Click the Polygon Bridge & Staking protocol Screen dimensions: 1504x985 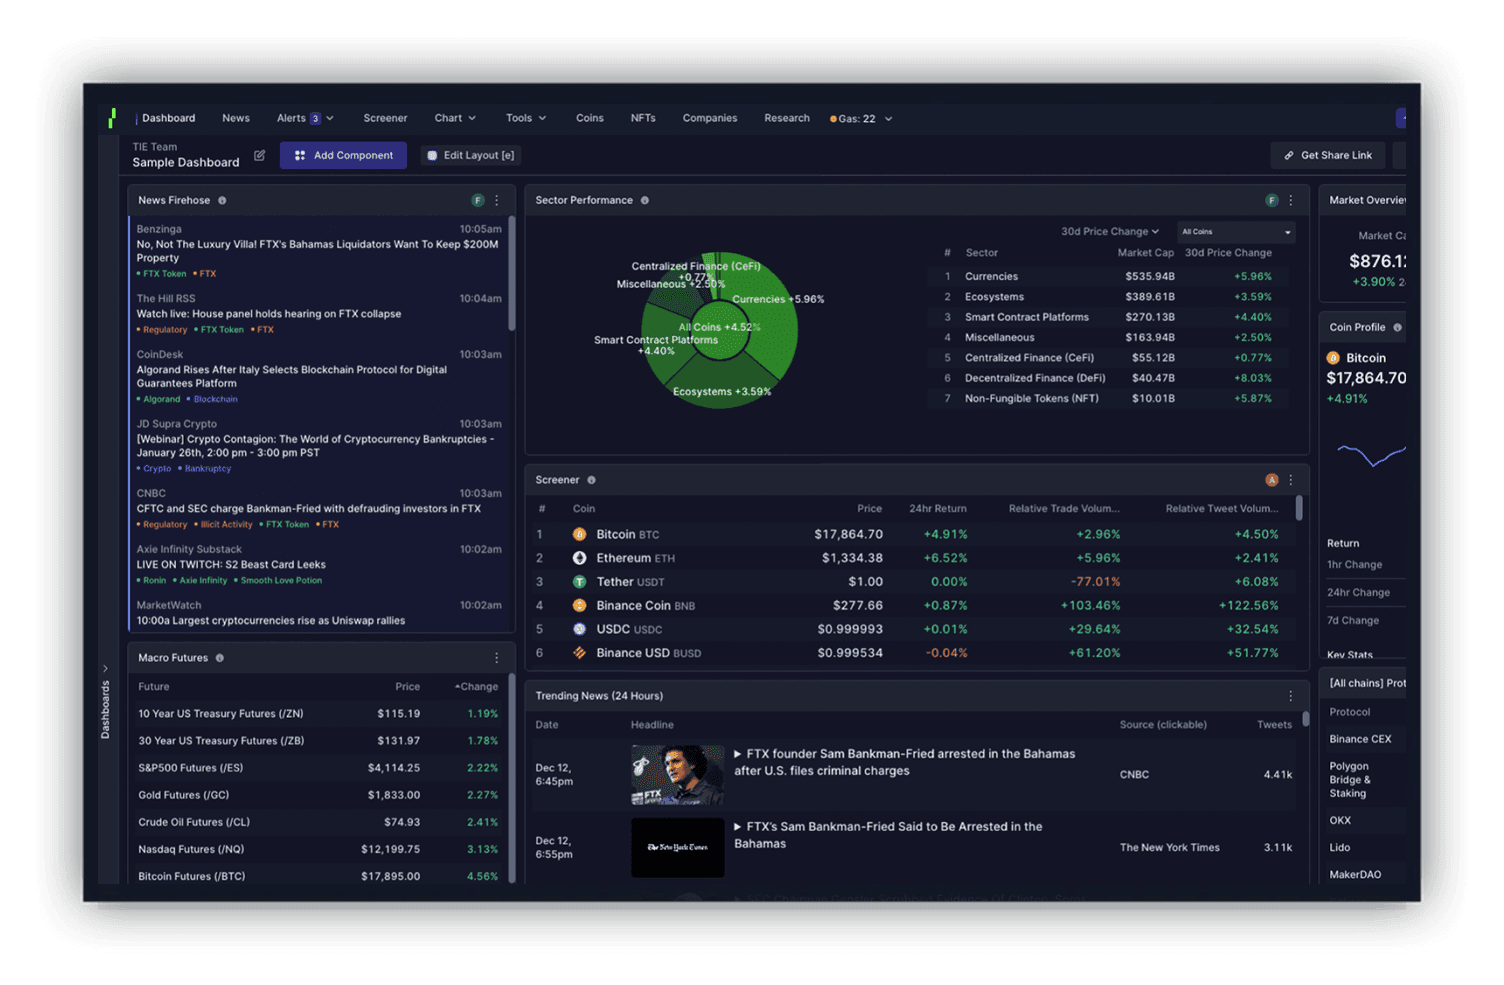(x=1350, y=780)
